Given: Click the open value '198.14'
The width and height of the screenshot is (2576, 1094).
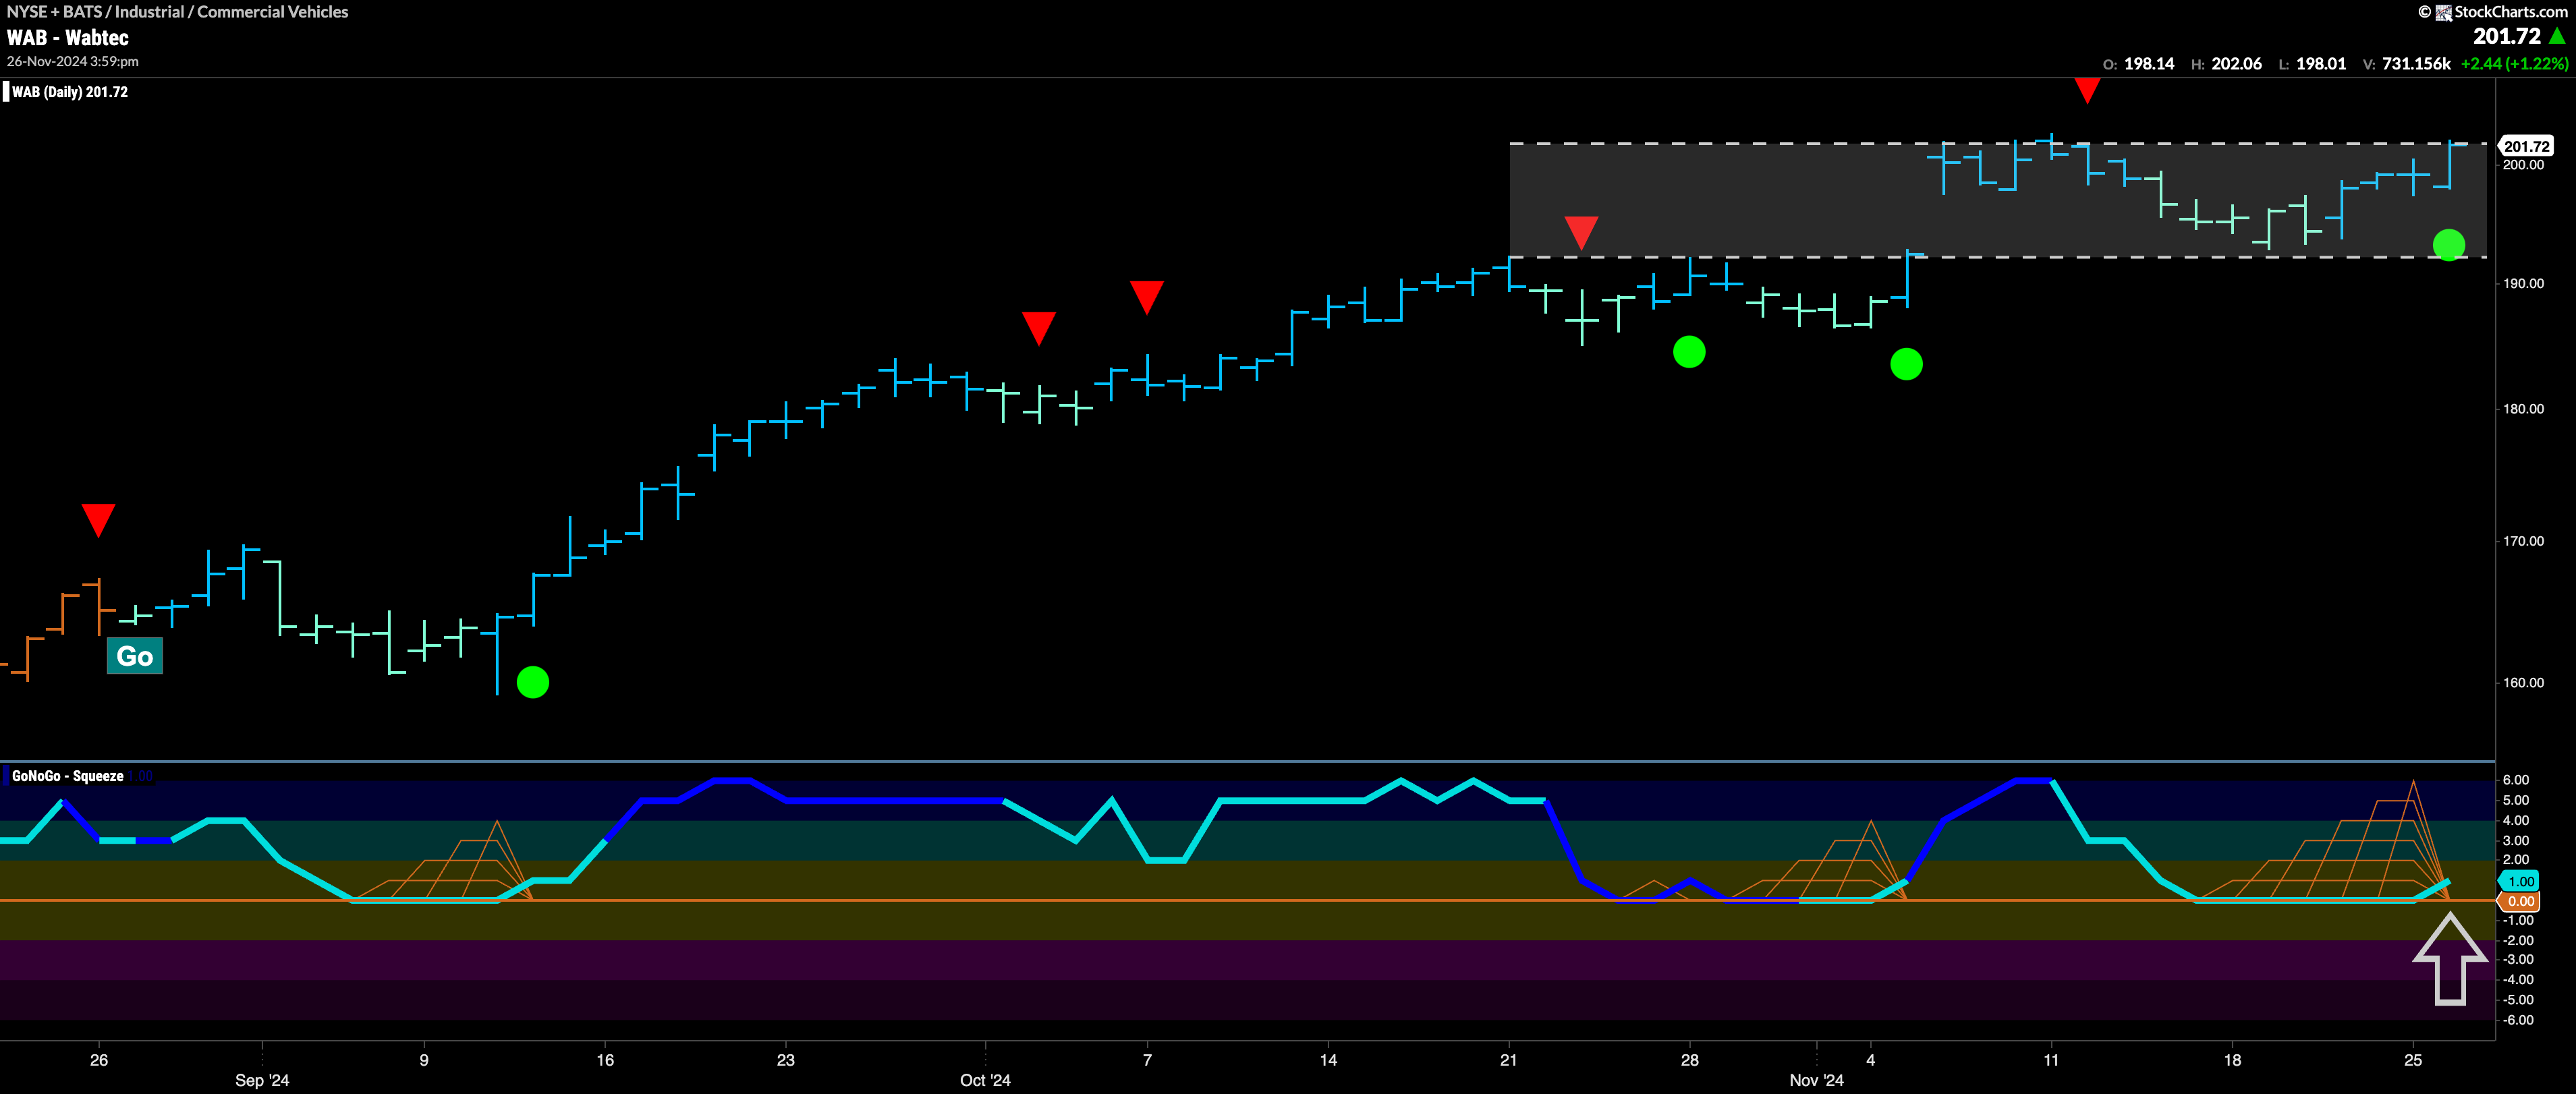Looking at the screenshot, I should [x=2149, y=64].
